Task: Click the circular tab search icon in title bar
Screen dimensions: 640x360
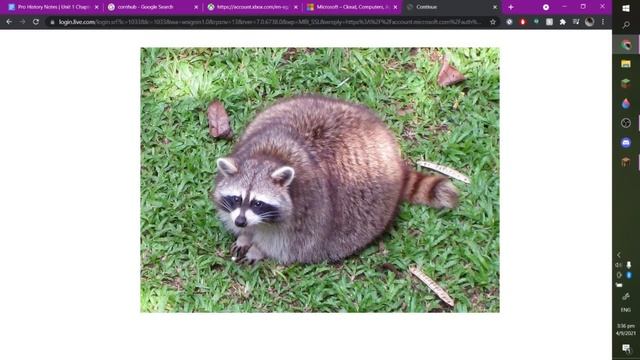Action: 546,7
